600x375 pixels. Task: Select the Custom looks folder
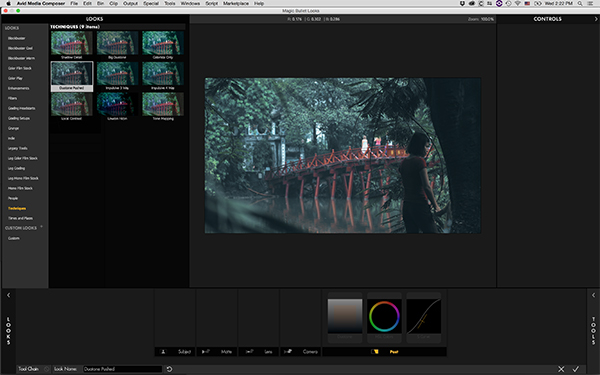click(x=13, y=238)
